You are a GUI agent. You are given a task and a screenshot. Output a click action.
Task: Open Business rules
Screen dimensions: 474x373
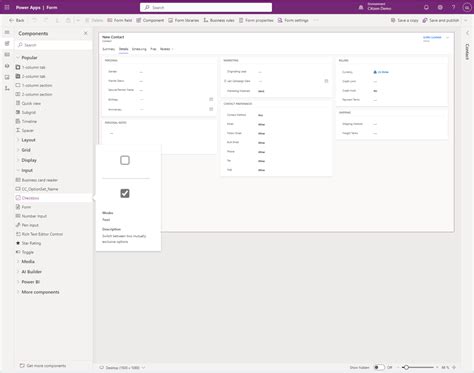click(x=219, y=20)
